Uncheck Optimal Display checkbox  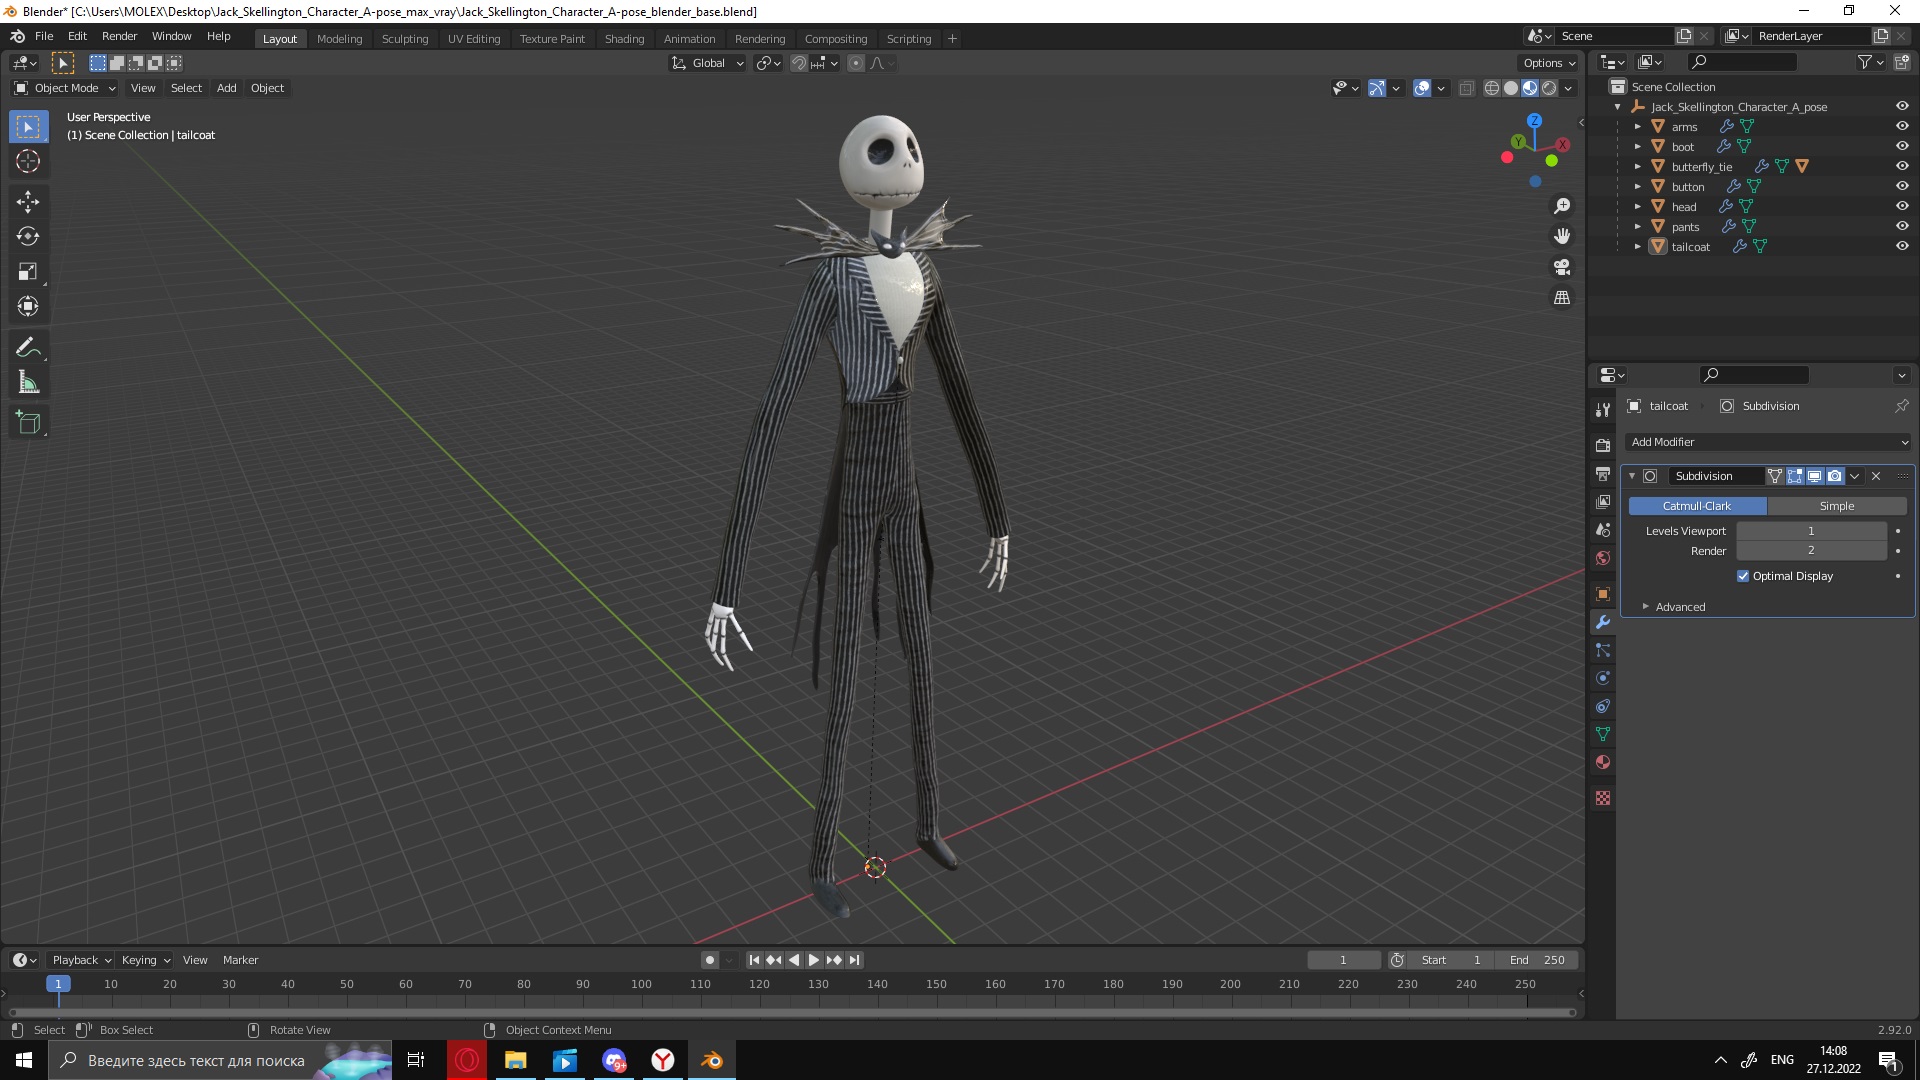tap(1743, 576)
